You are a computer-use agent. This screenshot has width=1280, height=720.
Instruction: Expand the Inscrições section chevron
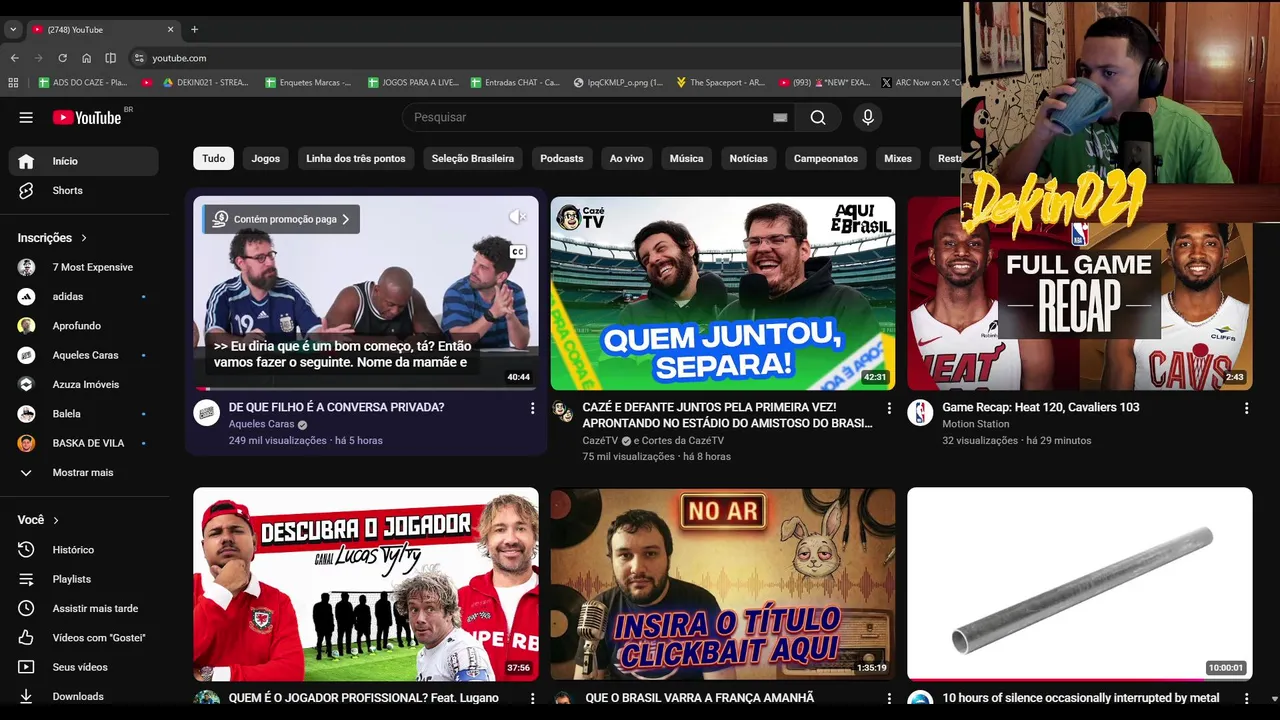point(84,238)
